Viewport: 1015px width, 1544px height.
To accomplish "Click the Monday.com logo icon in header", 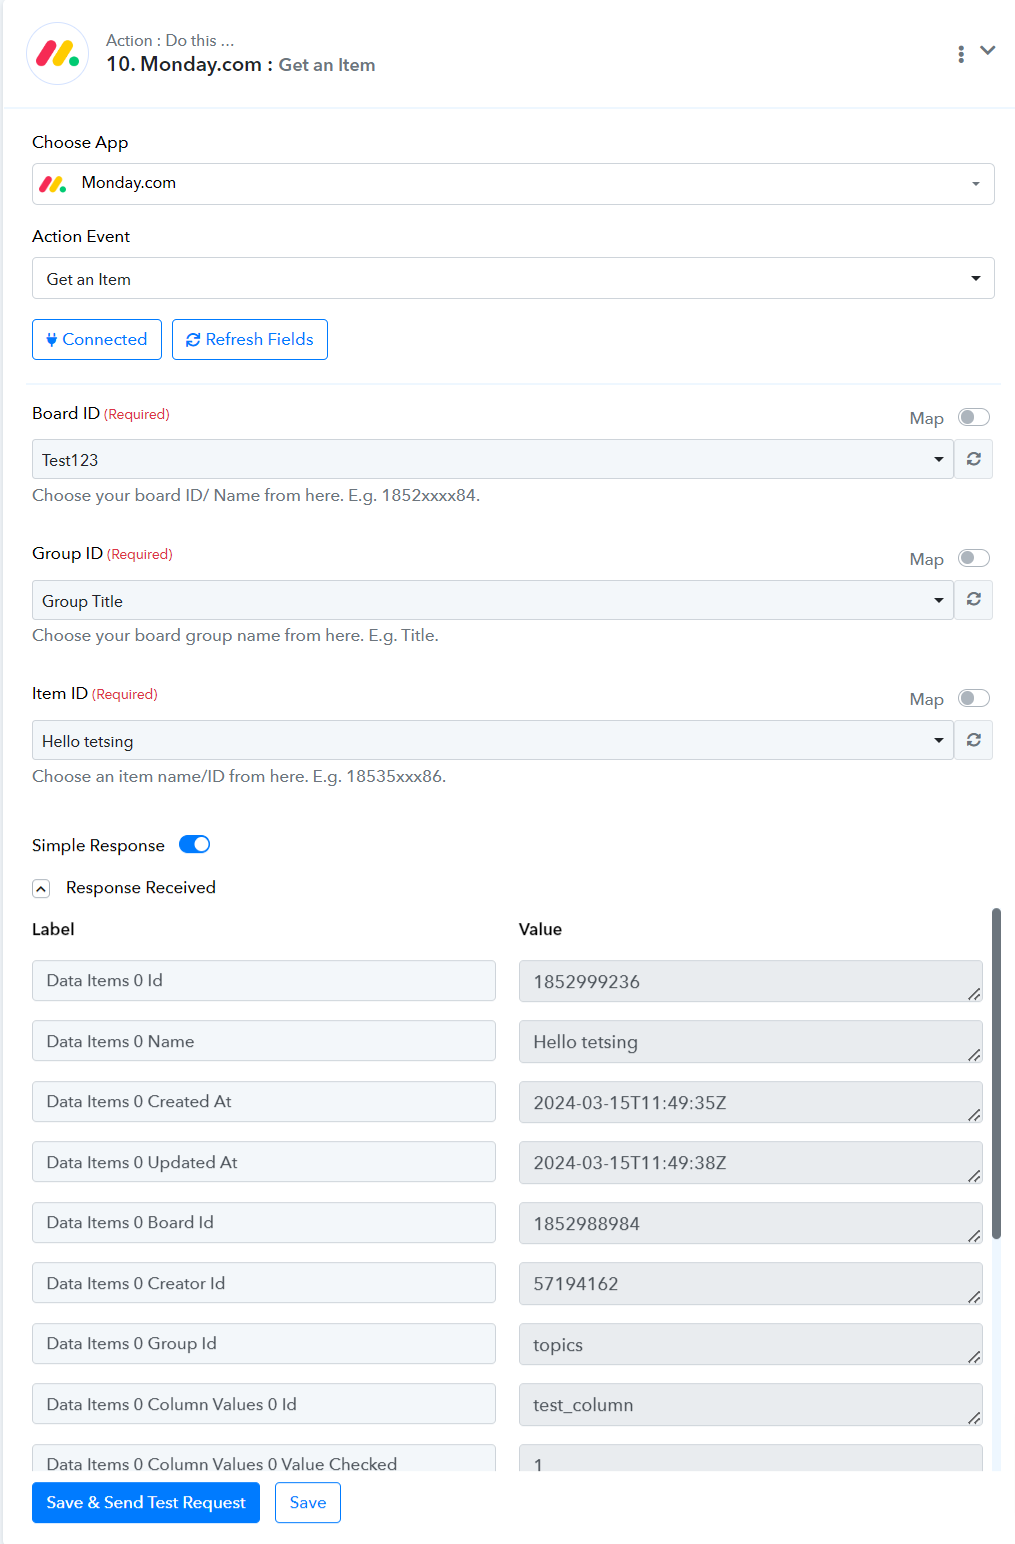I will 58,54.
